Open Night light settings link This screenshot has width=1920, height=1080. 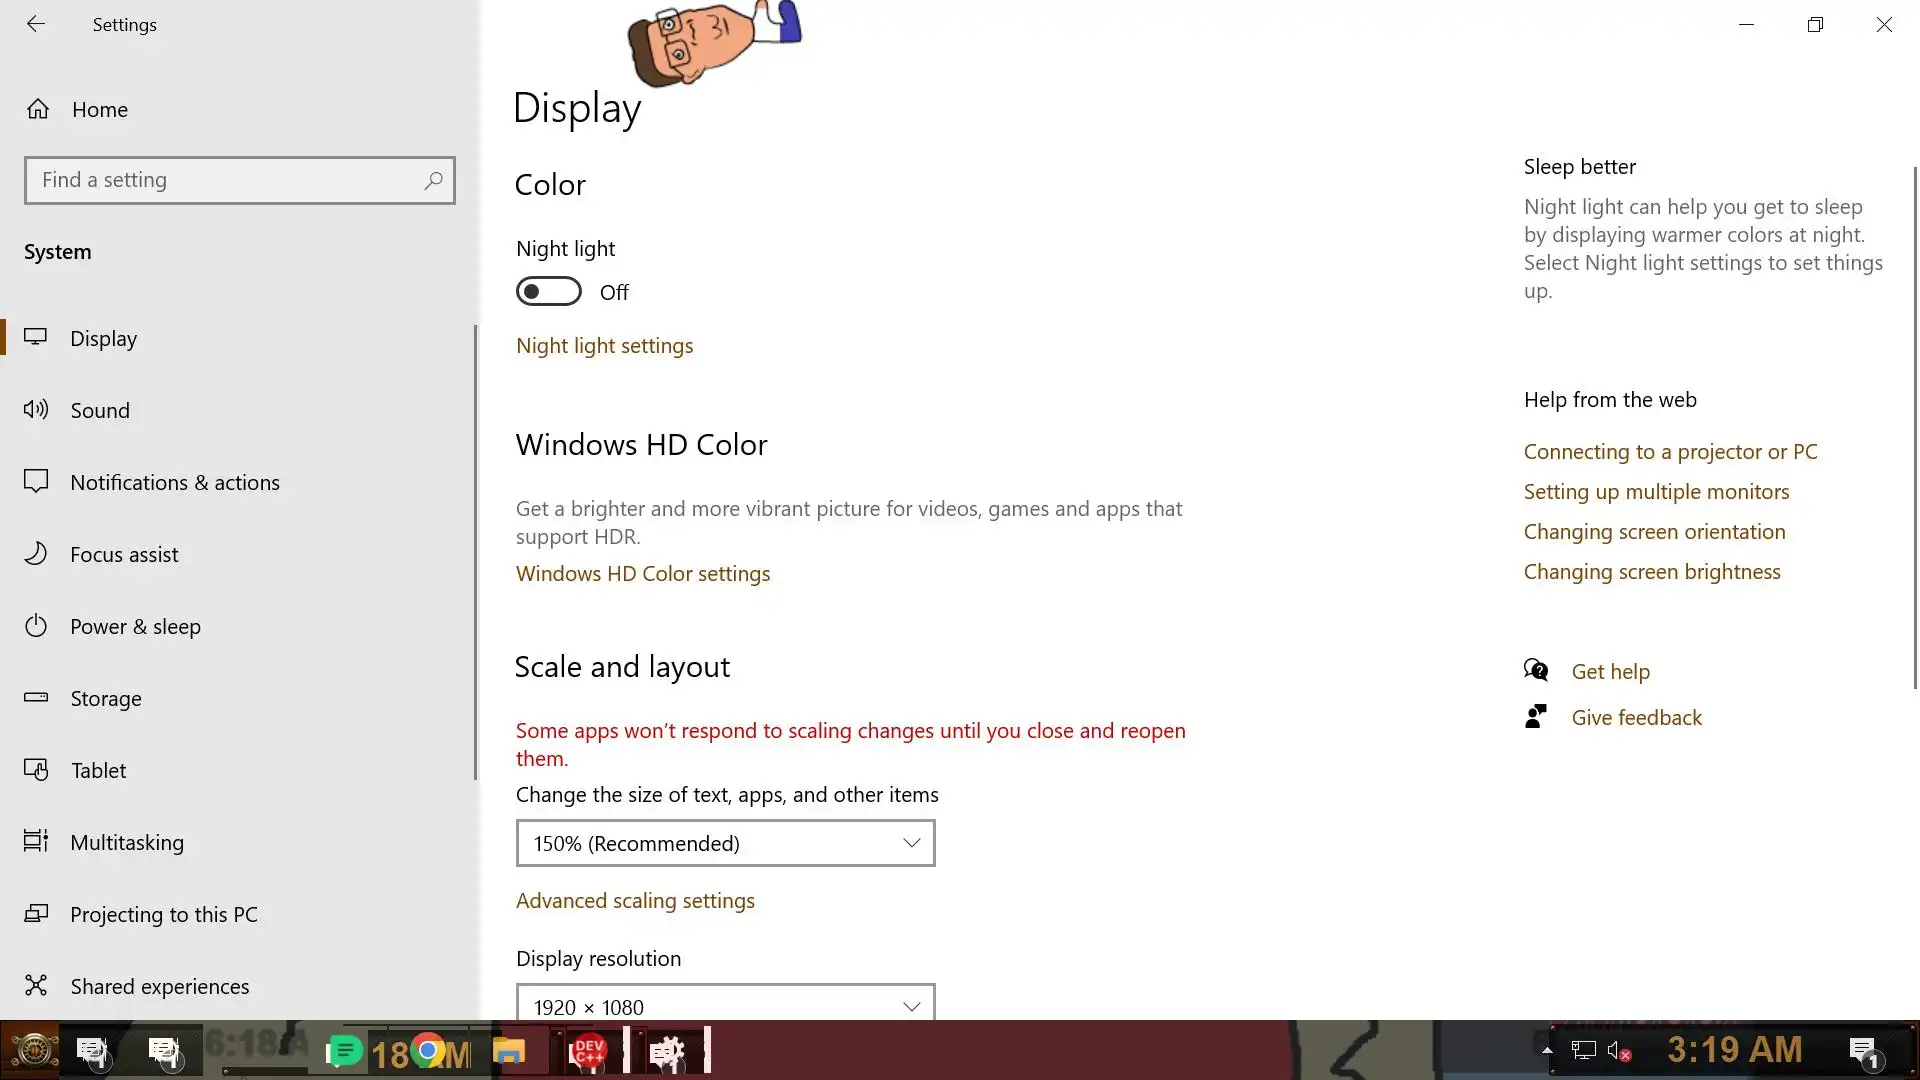pos(604,345)
